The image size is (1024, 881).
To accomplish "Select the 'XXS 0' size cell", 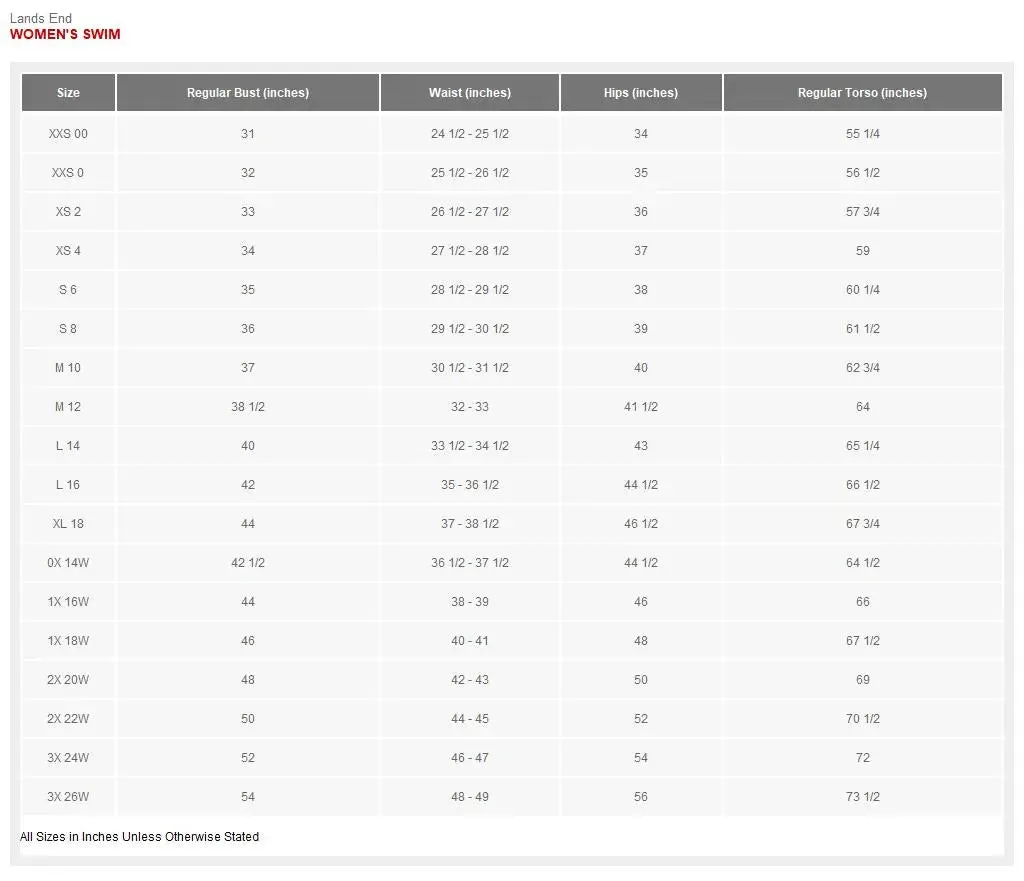I will pos(68,172).
